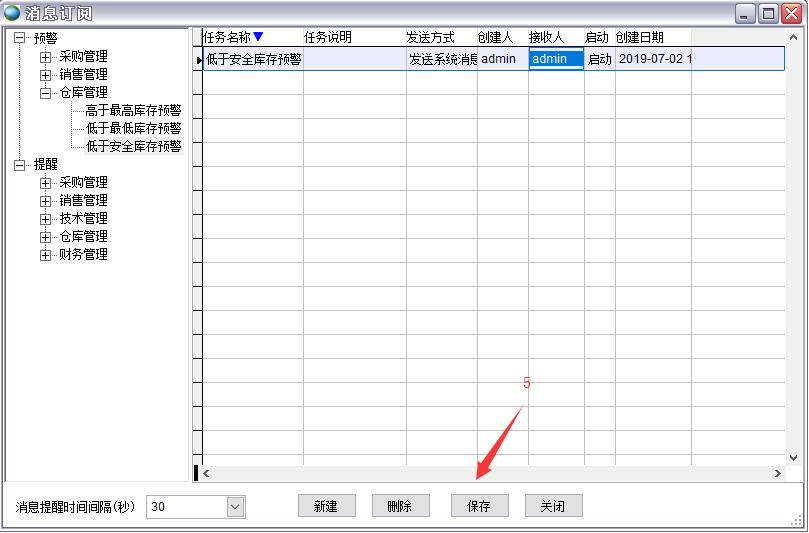Select the 高于最高库存预警 tree item
The width and height of the screenshot is (809, 533).
pos(133,111)
